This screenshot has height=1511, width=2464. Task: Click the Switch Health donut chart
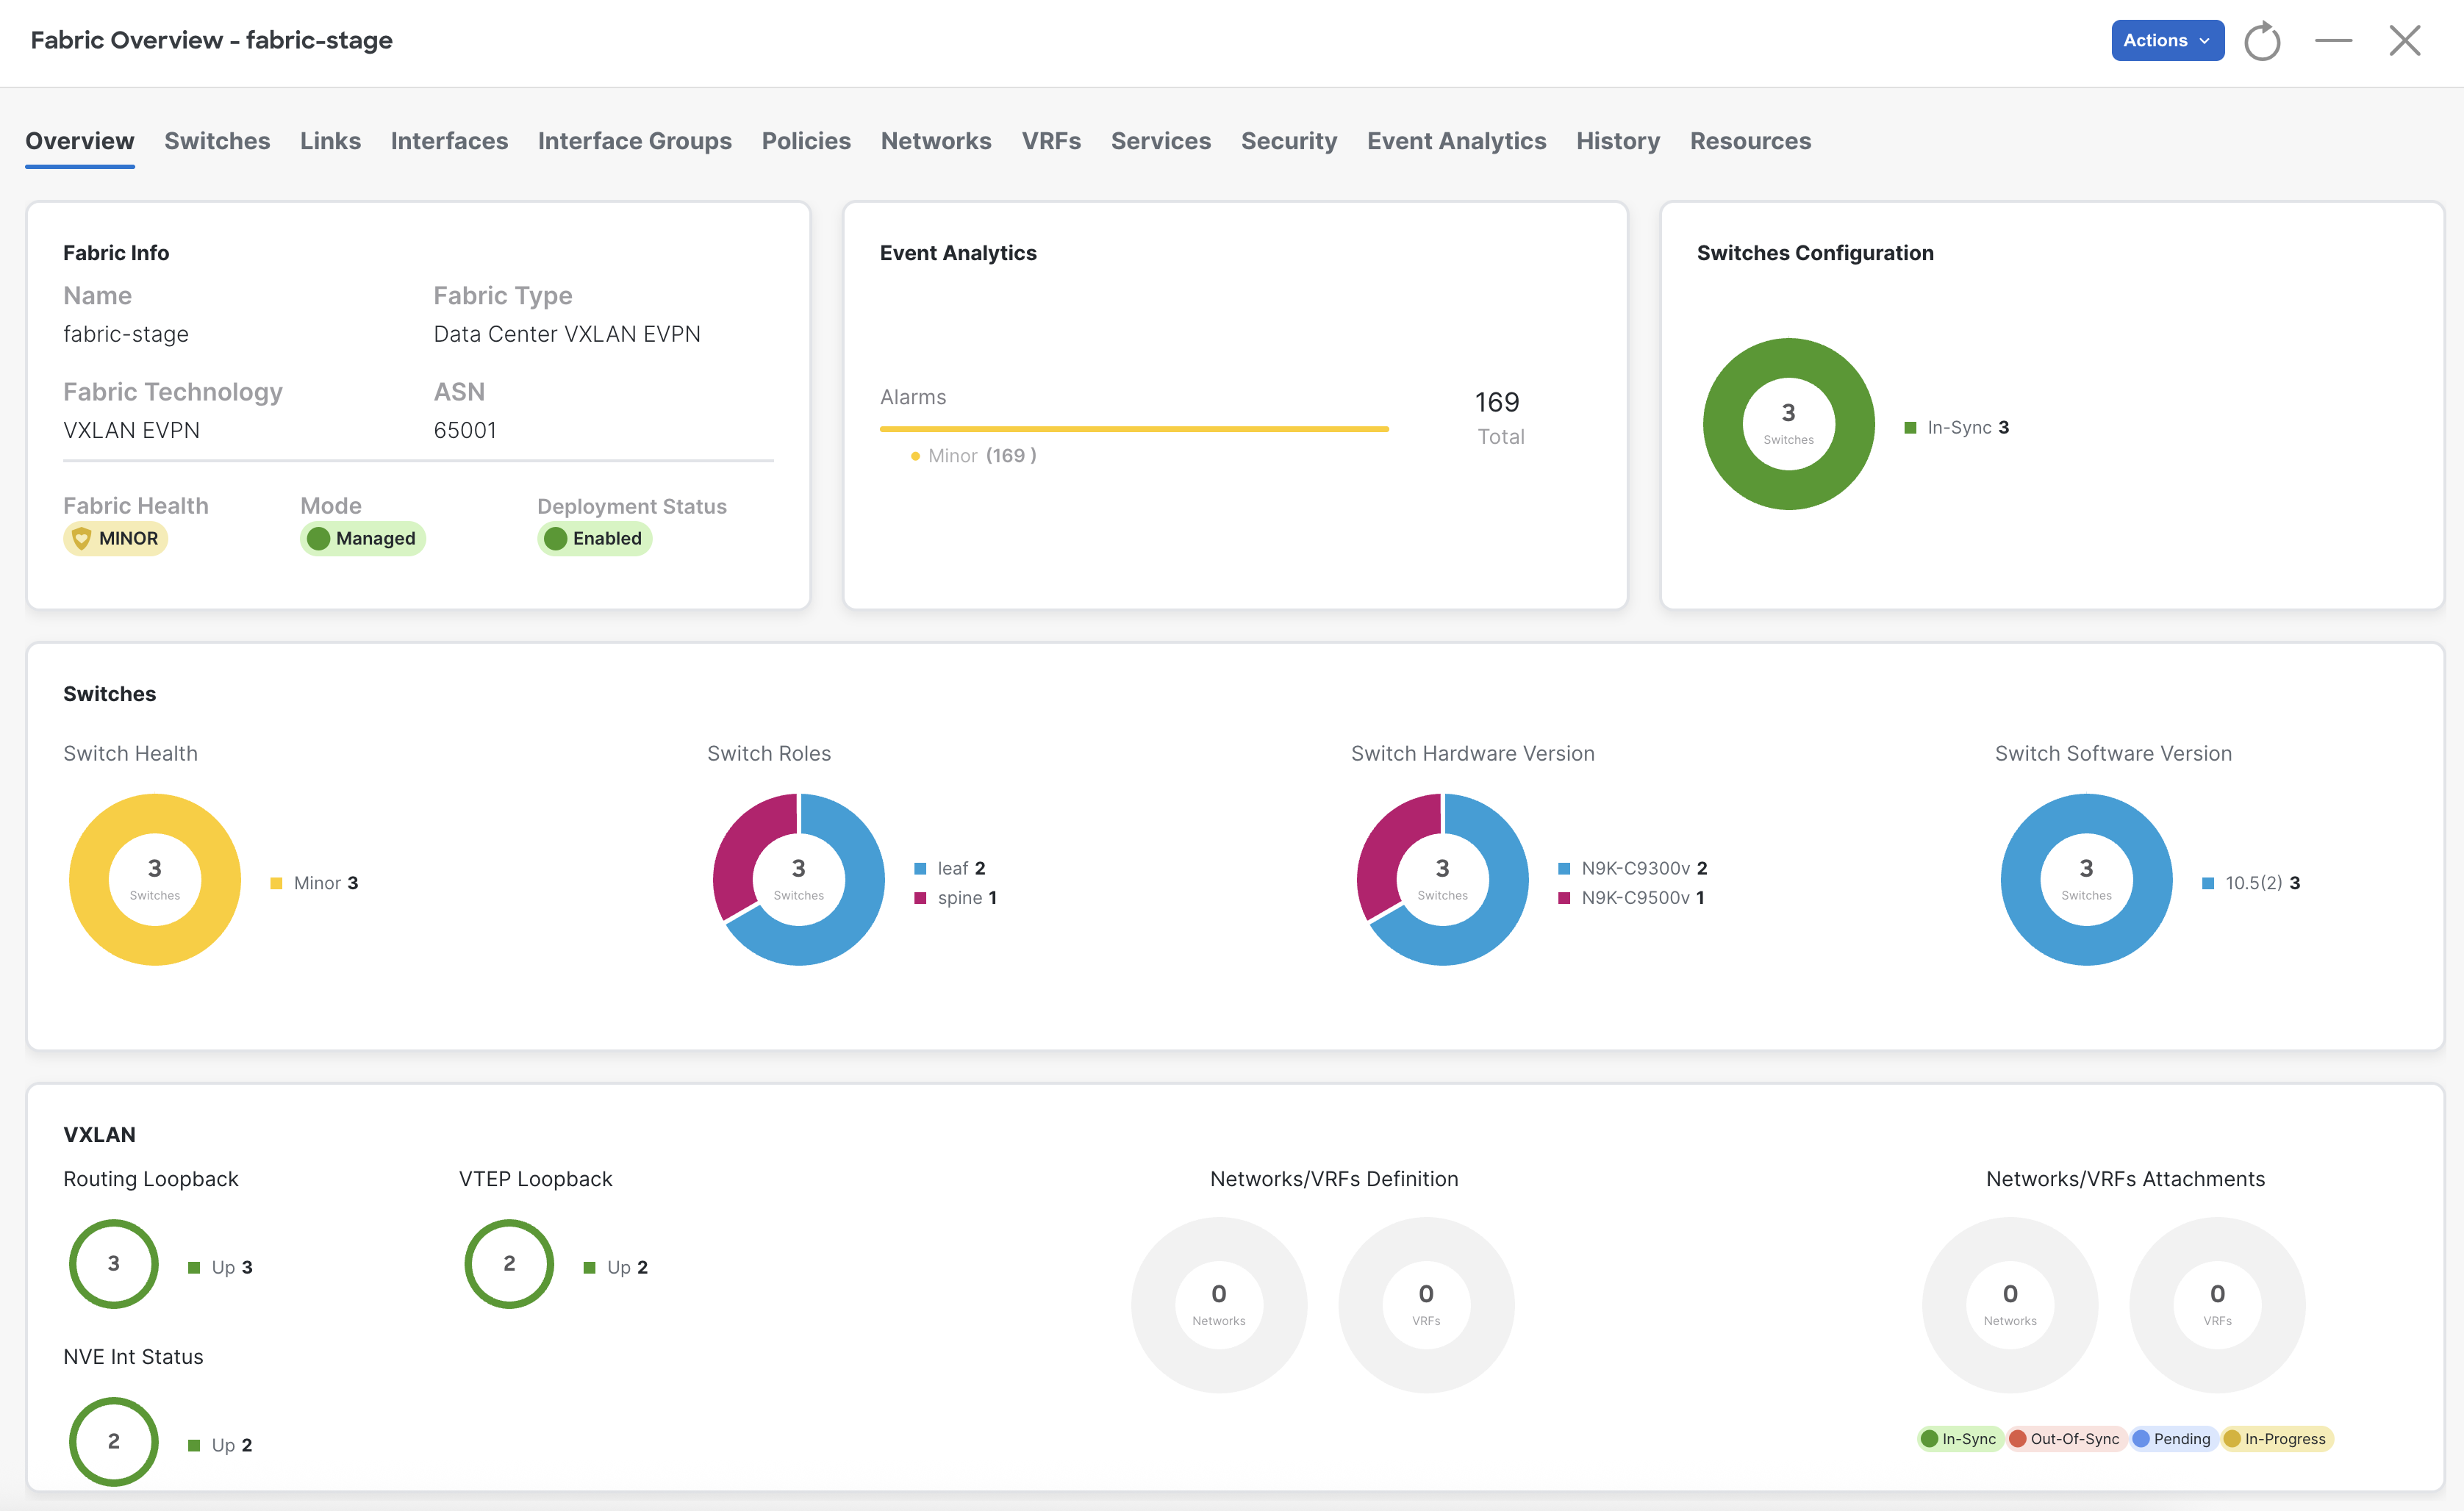point(90,880)
